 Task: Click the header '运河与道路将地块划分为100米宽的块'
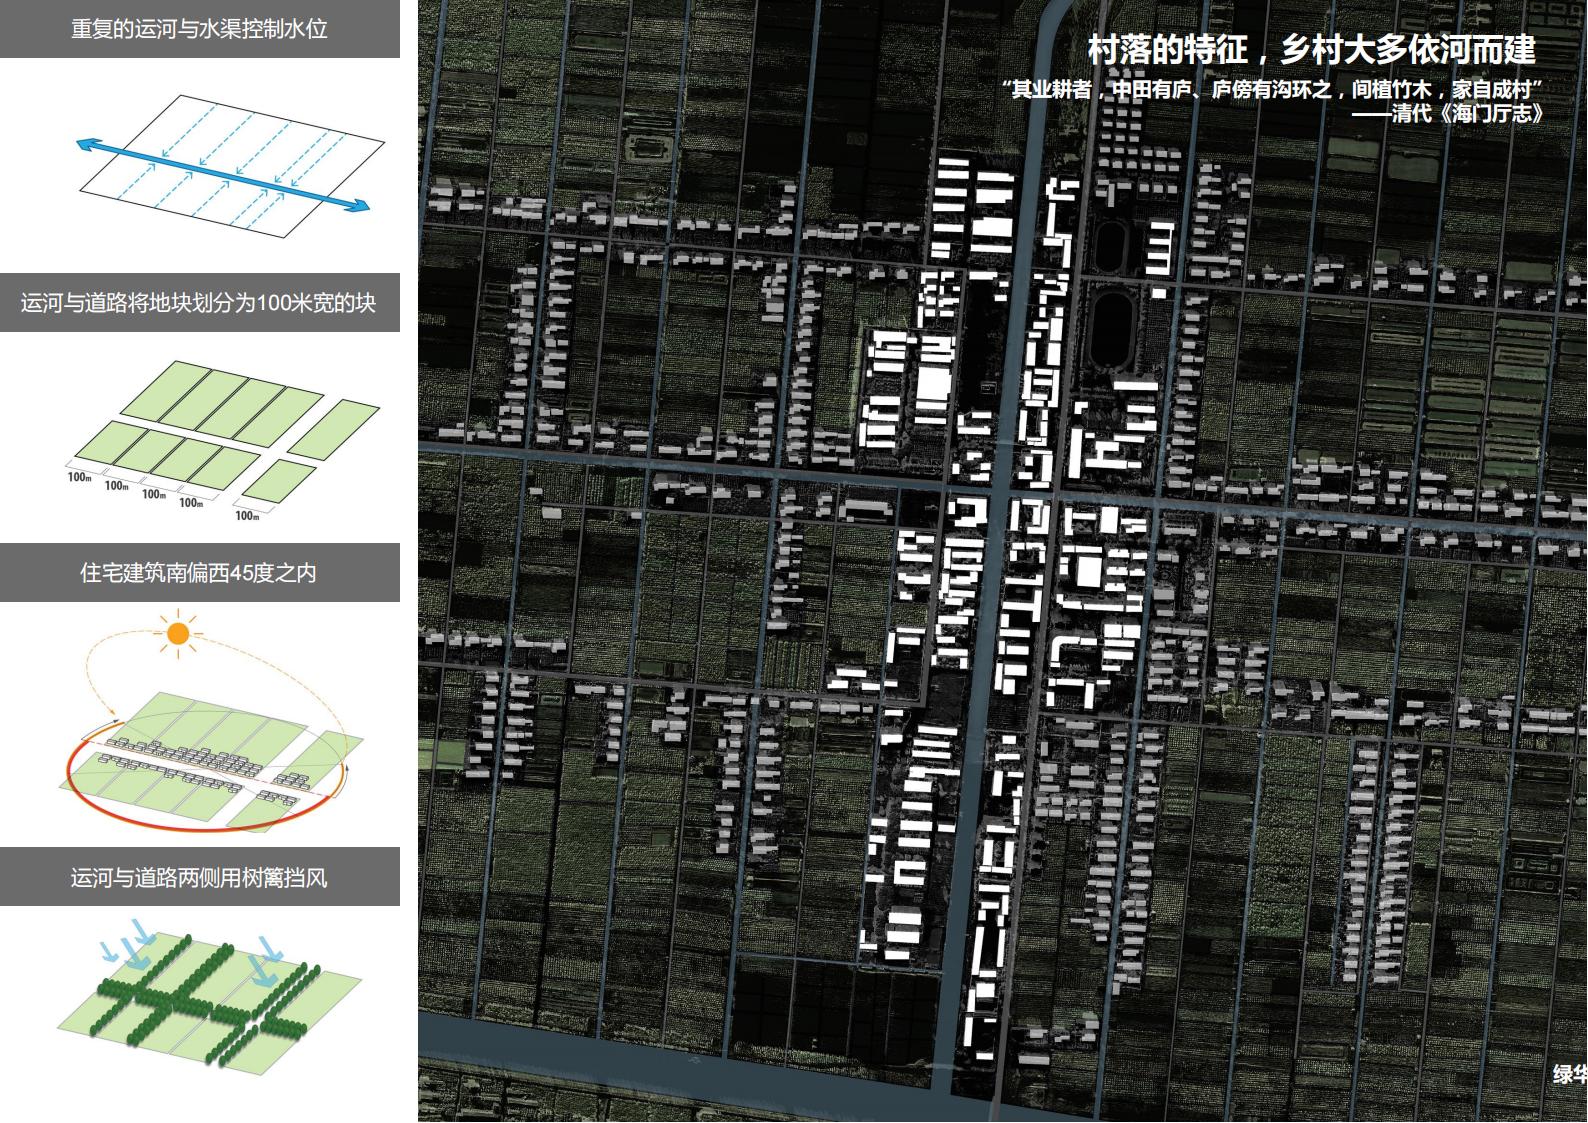pyautogui.click(x=199, y=302)
